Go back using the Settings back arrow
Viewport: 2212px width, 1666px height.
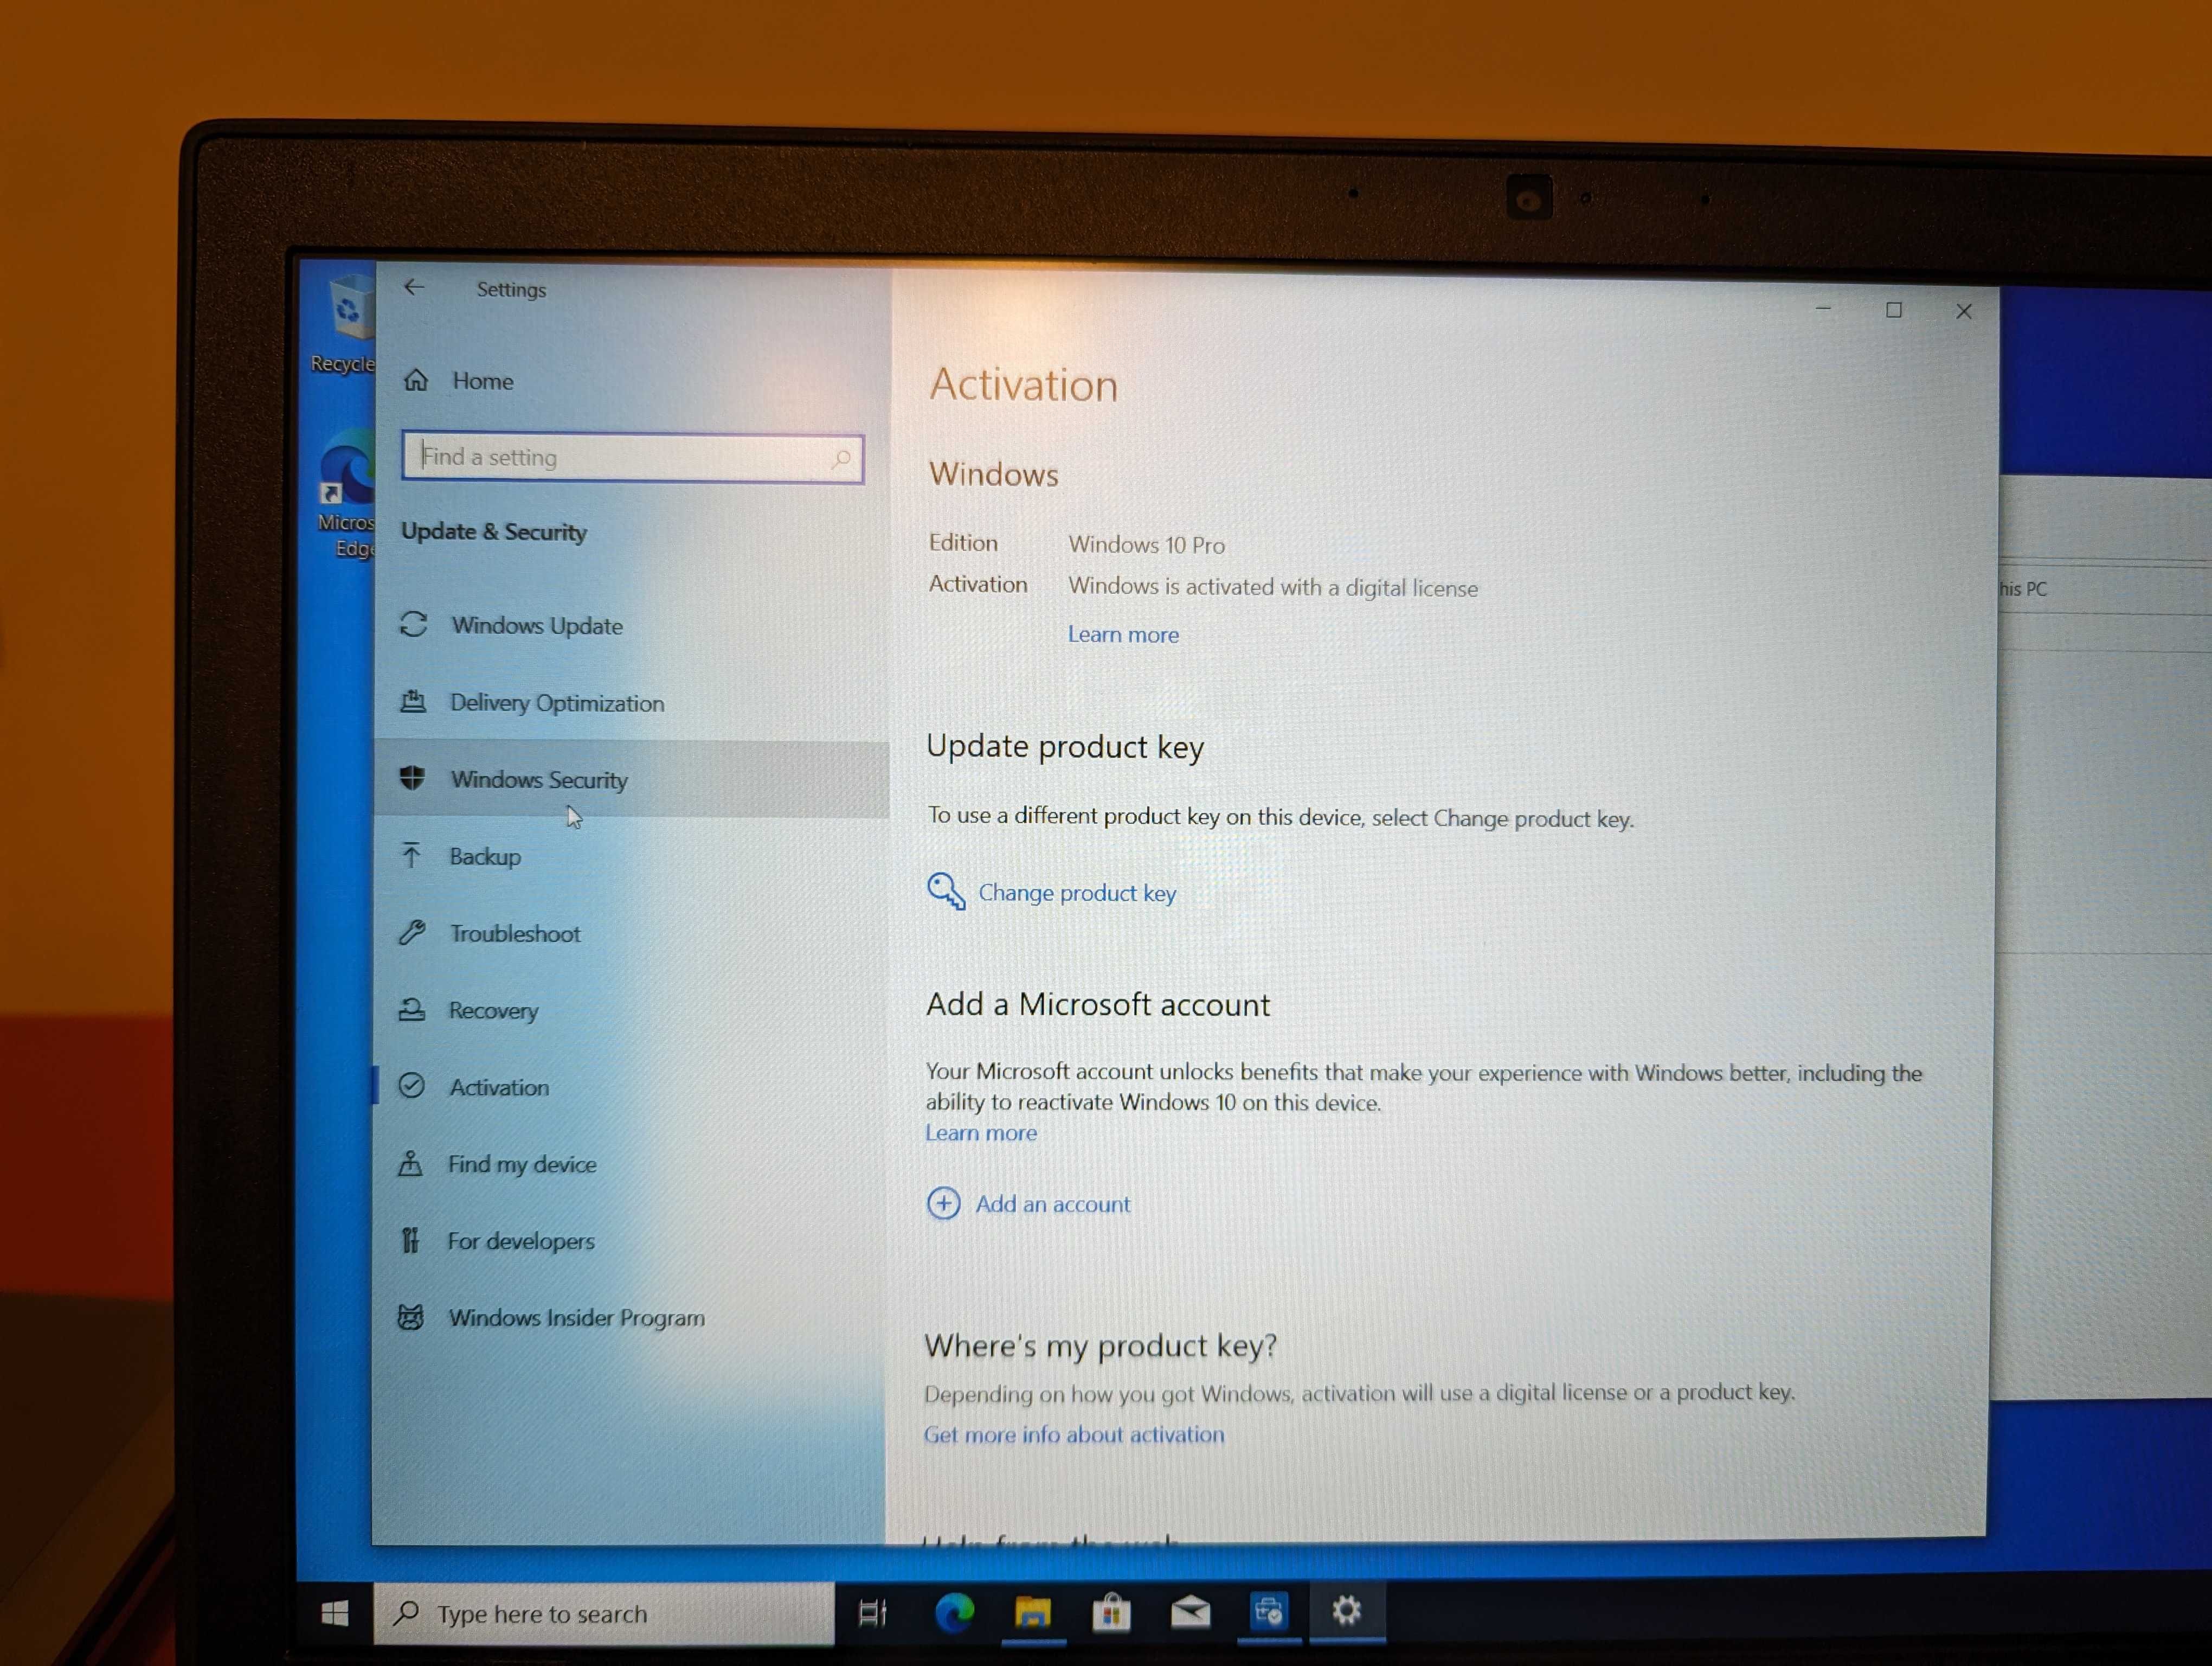tap(414, 287)
